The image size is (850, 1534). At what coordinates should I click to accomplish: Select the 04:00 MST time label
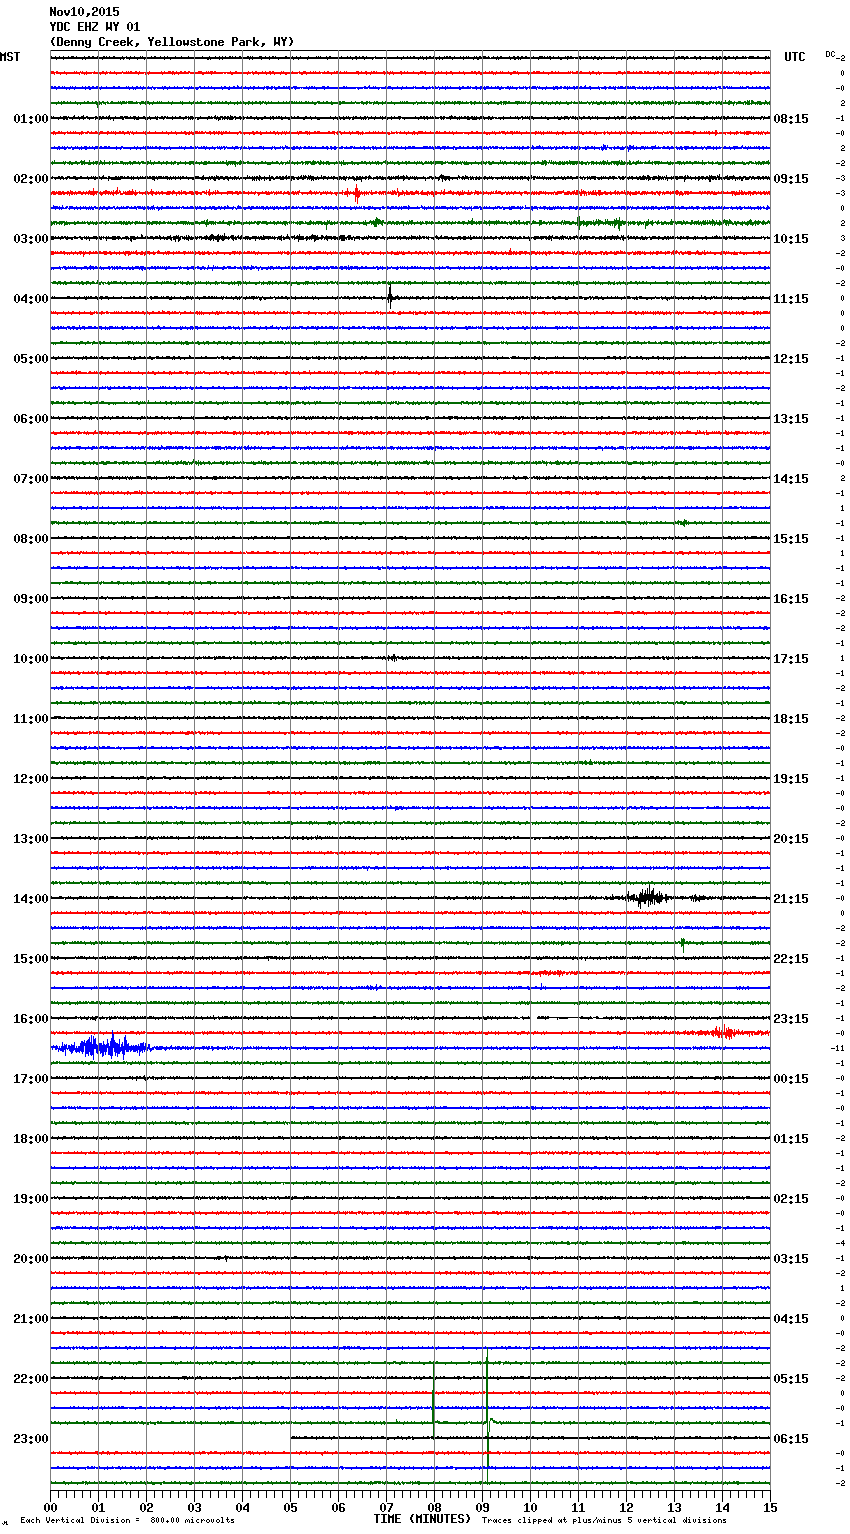click(31, 299)
